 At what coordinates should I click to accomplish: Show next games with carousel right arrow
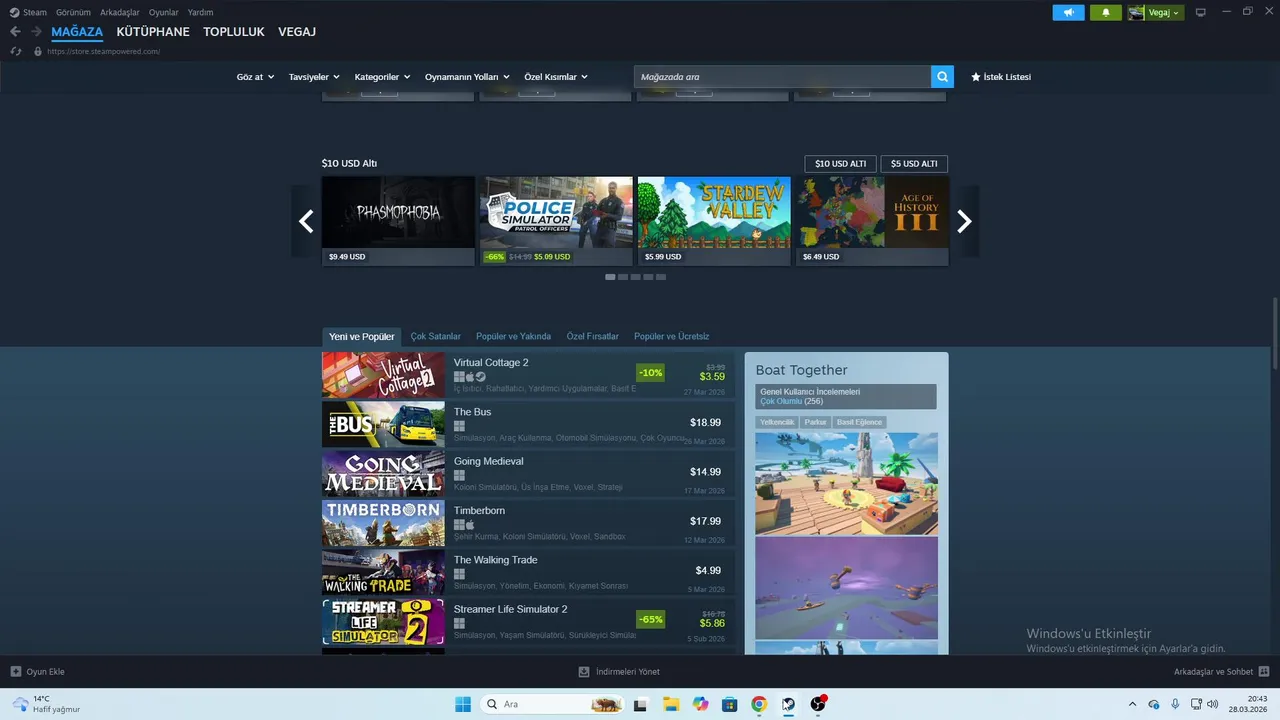tap(964, 221)
